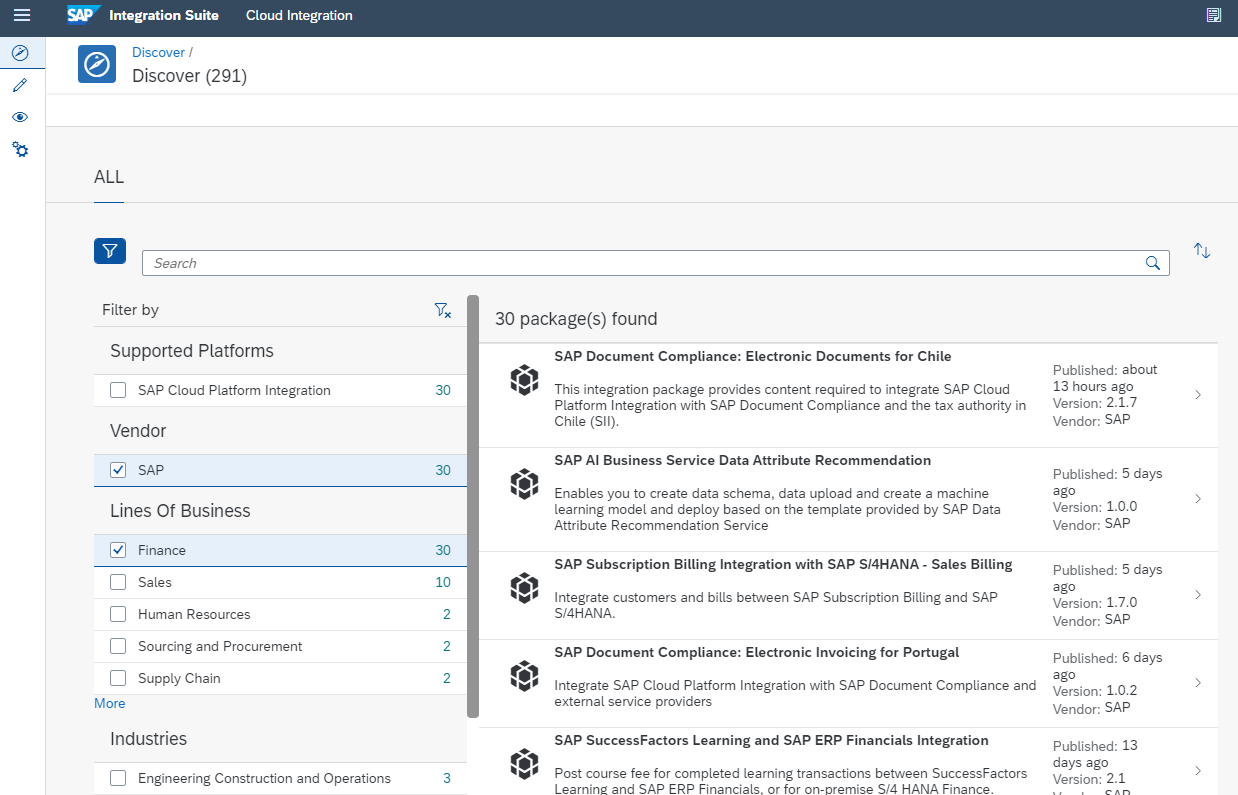
Task: Check the Human Resources checkbox
Action: [x=118, y=614]
